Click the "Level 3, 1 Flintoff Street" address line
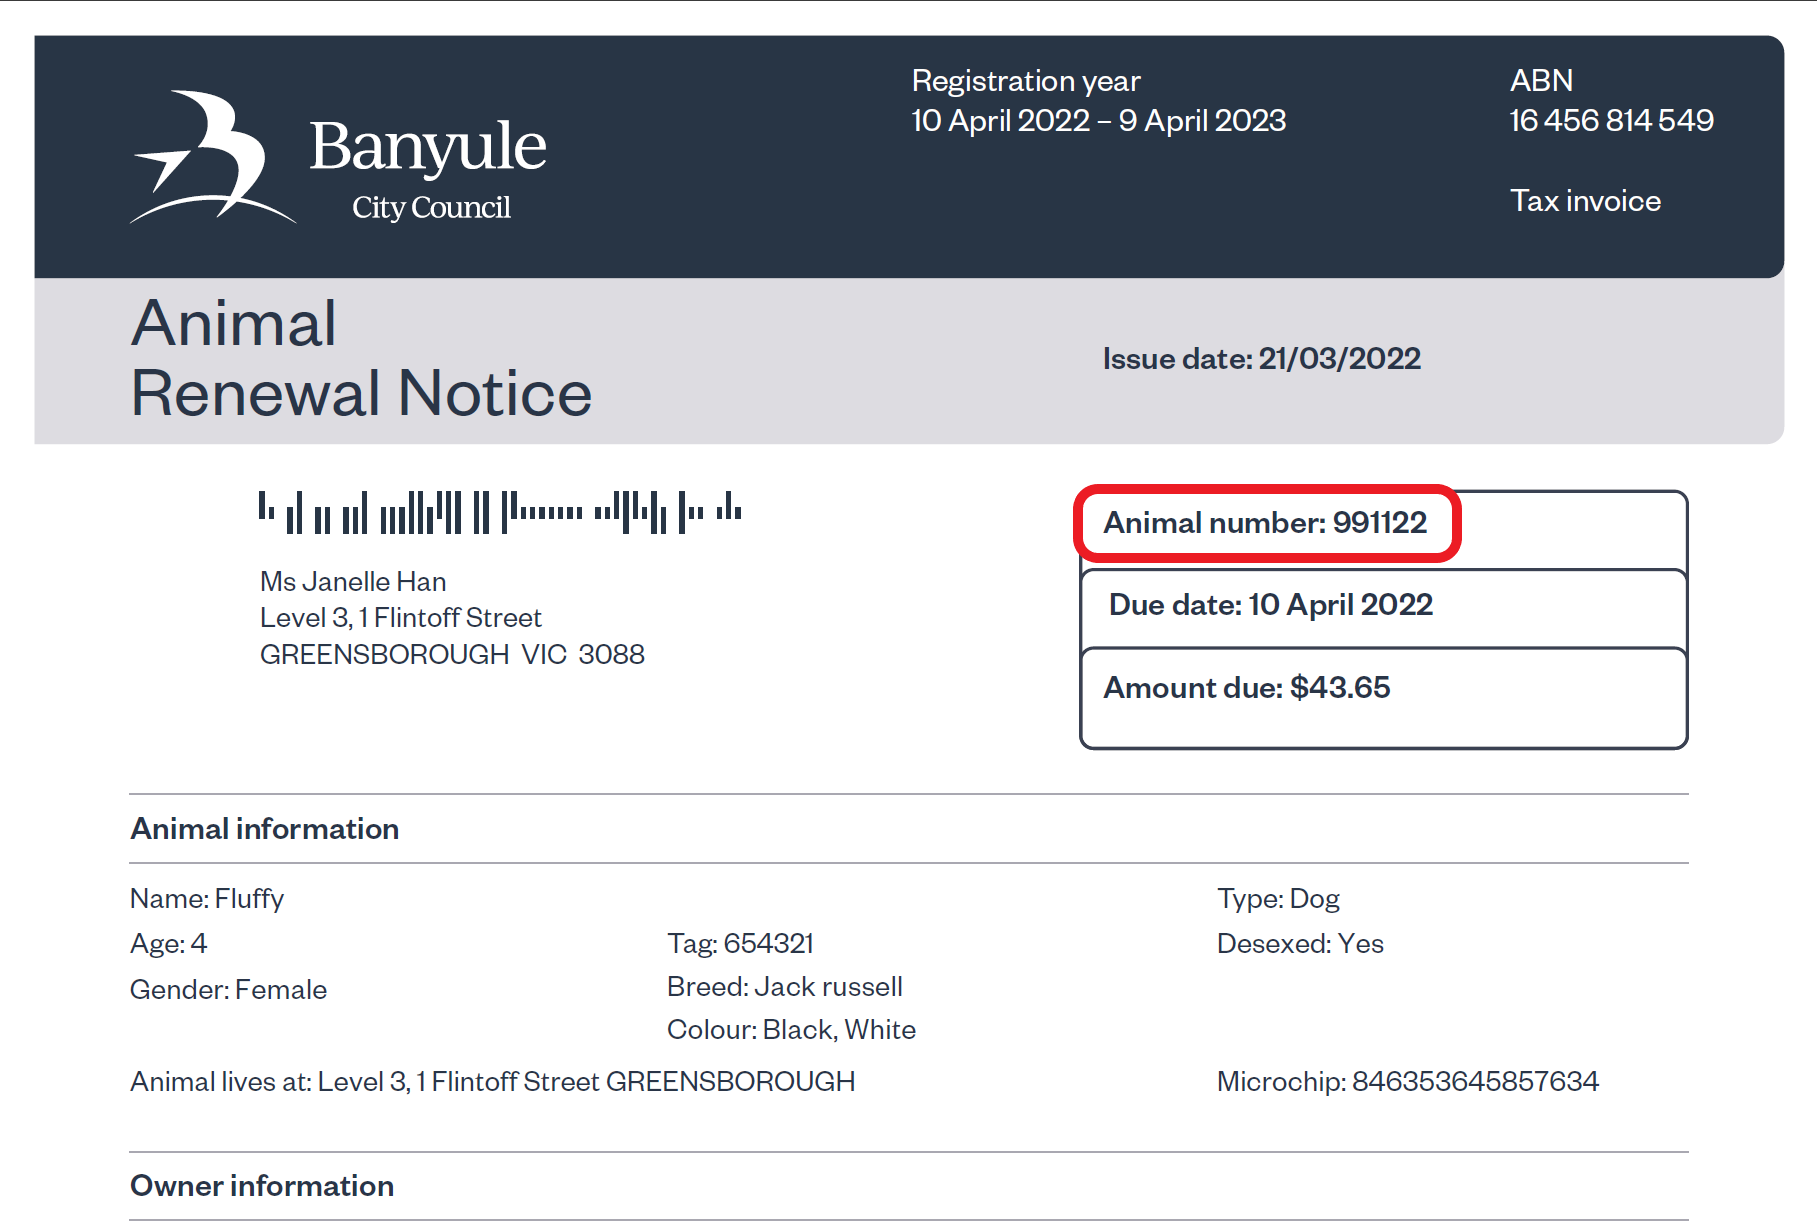The width and height of the screenshot is (1817, 1227). pos(401,618)
